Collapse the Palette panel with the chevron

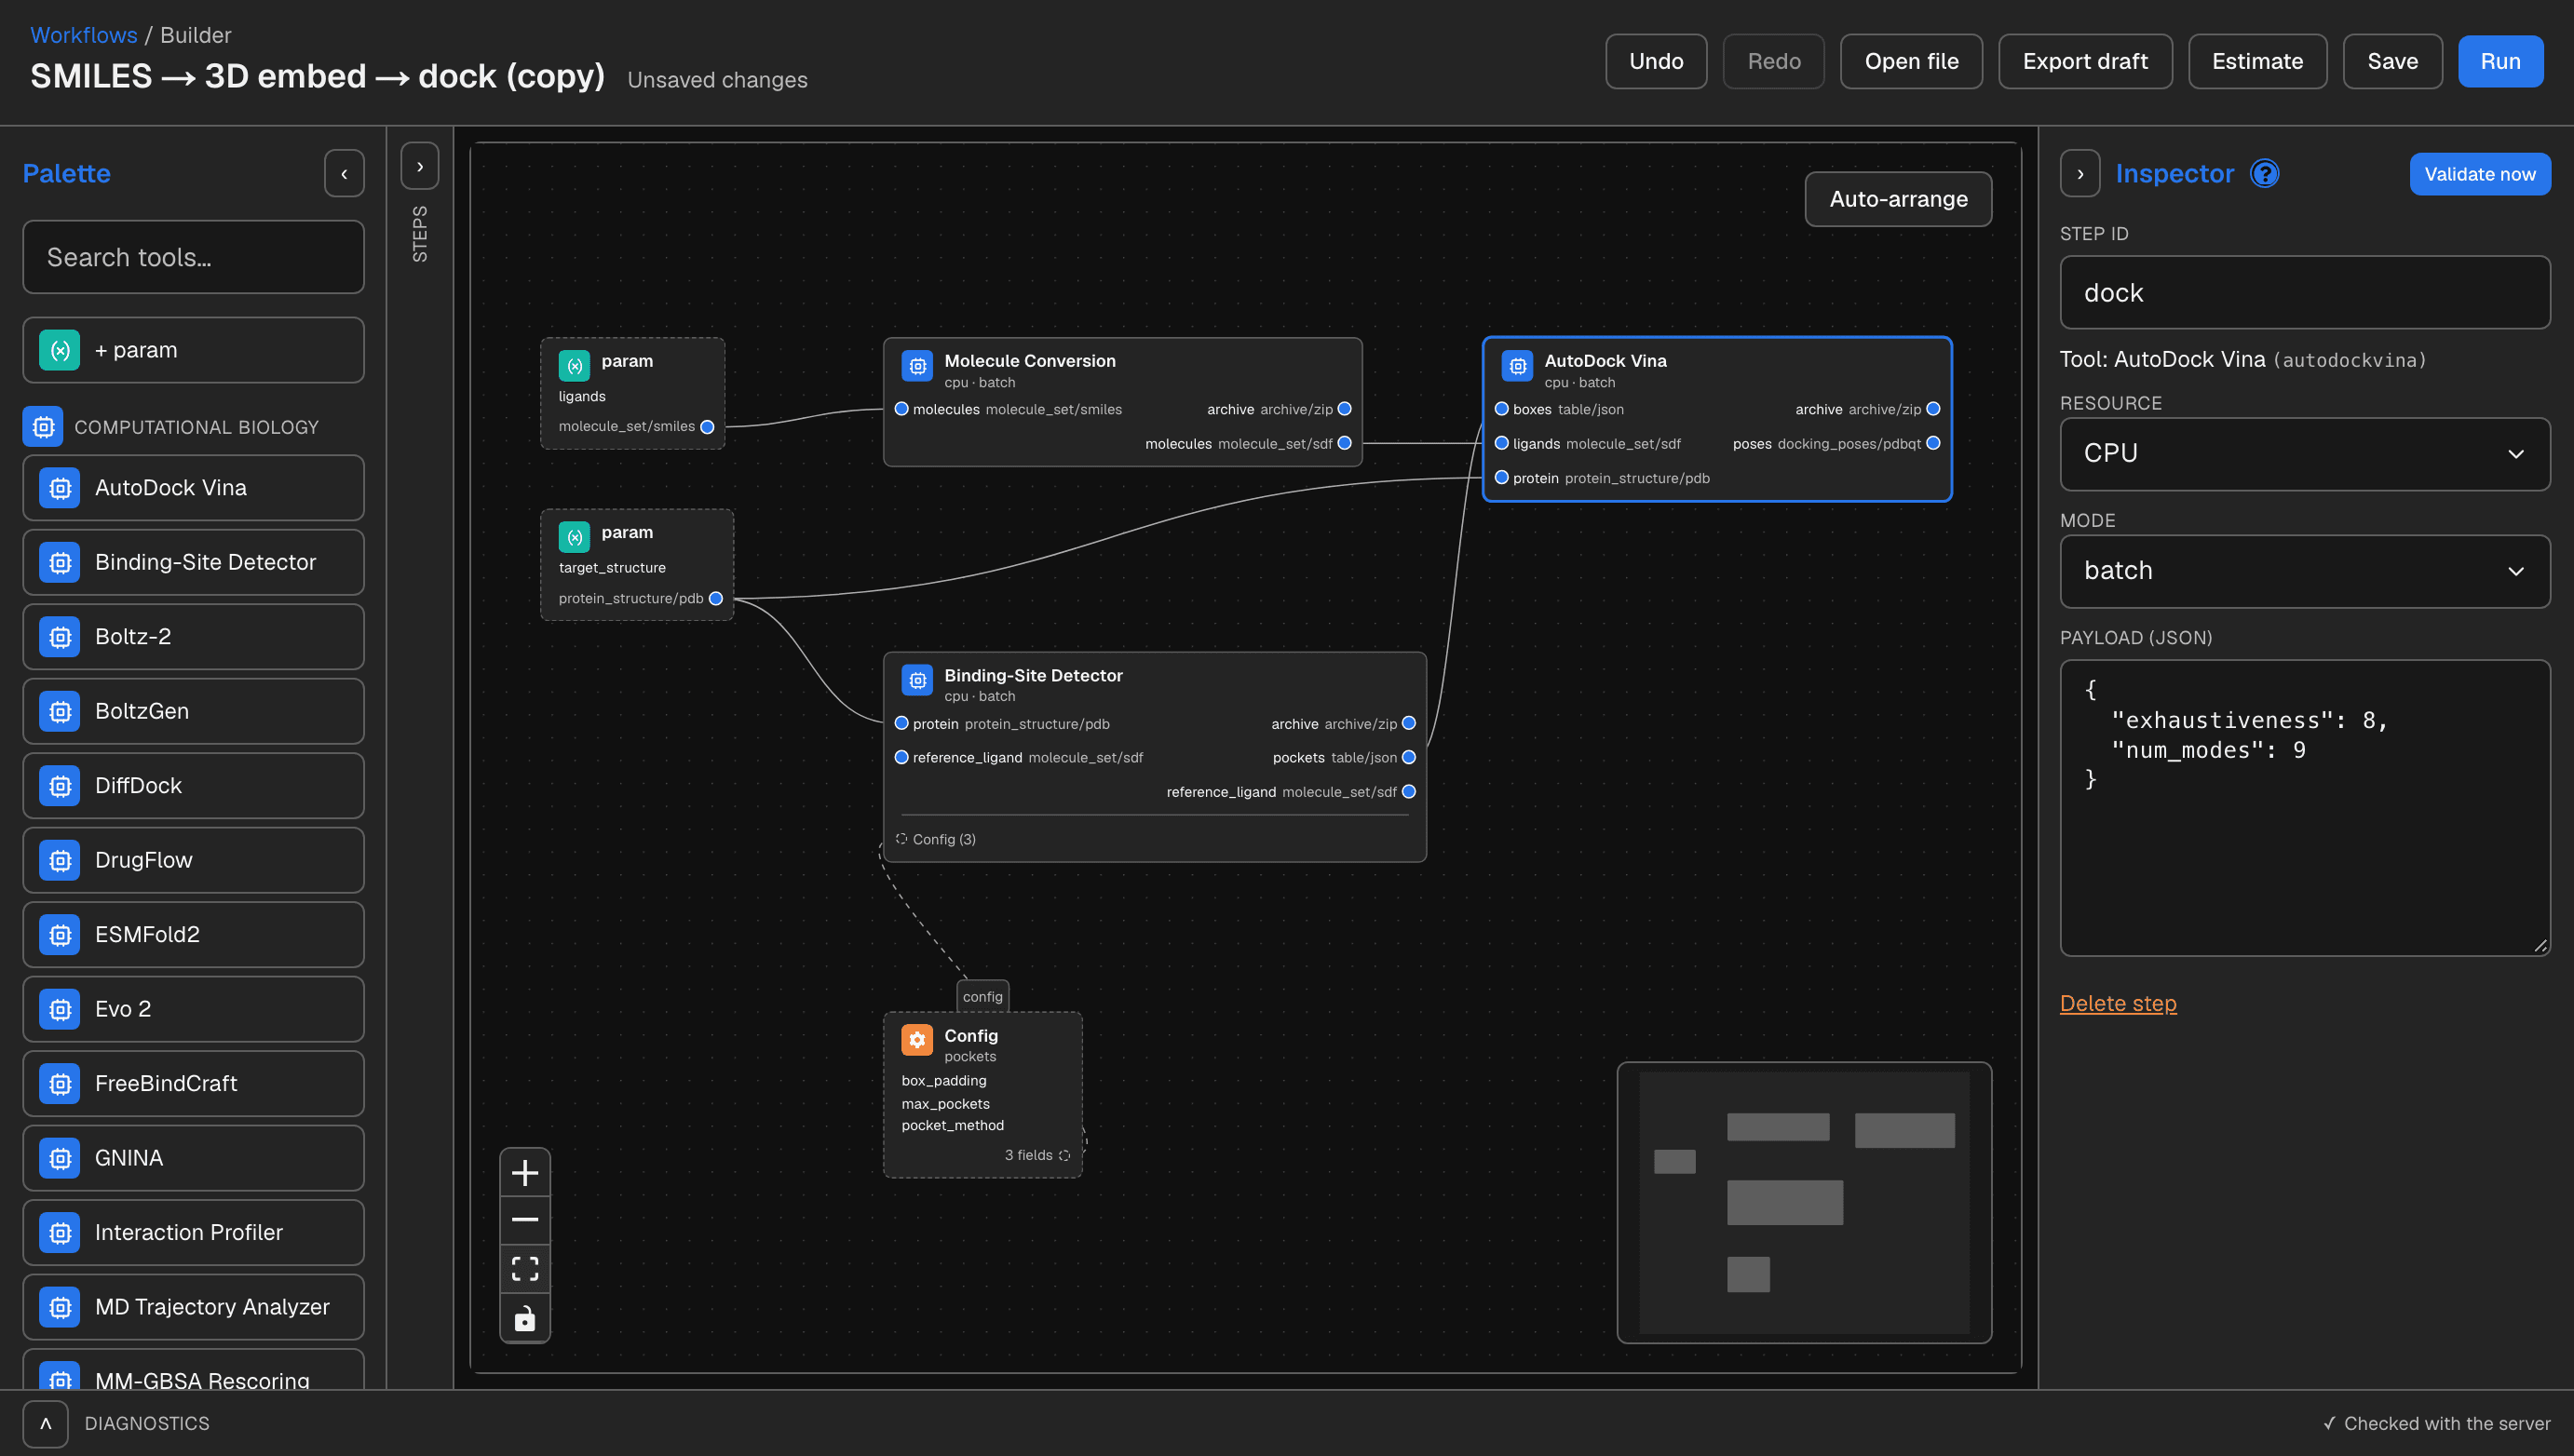pyautogui.click(x=344, y=174)
